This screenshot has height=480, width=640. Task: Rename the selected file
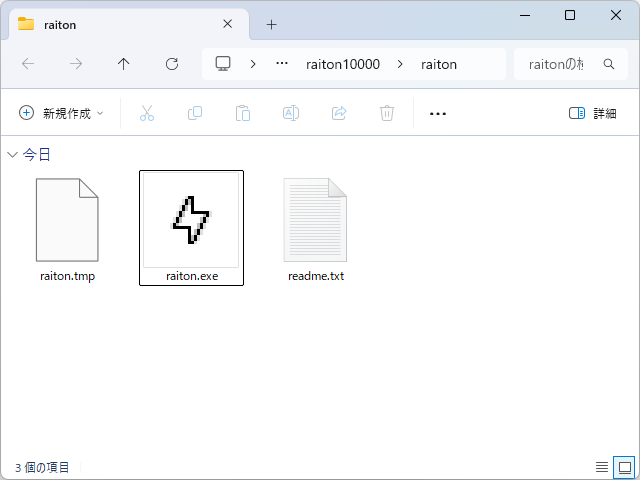291,113
